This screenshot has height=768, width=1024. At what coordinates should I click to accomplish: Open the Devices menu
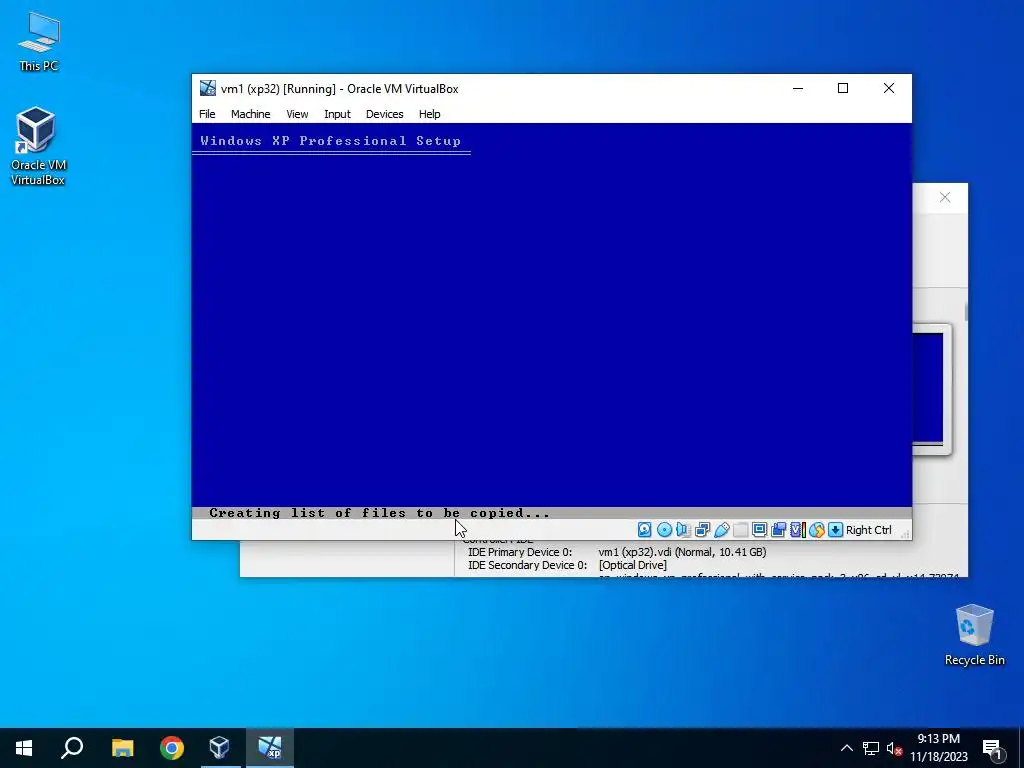(x=384, y=114)
